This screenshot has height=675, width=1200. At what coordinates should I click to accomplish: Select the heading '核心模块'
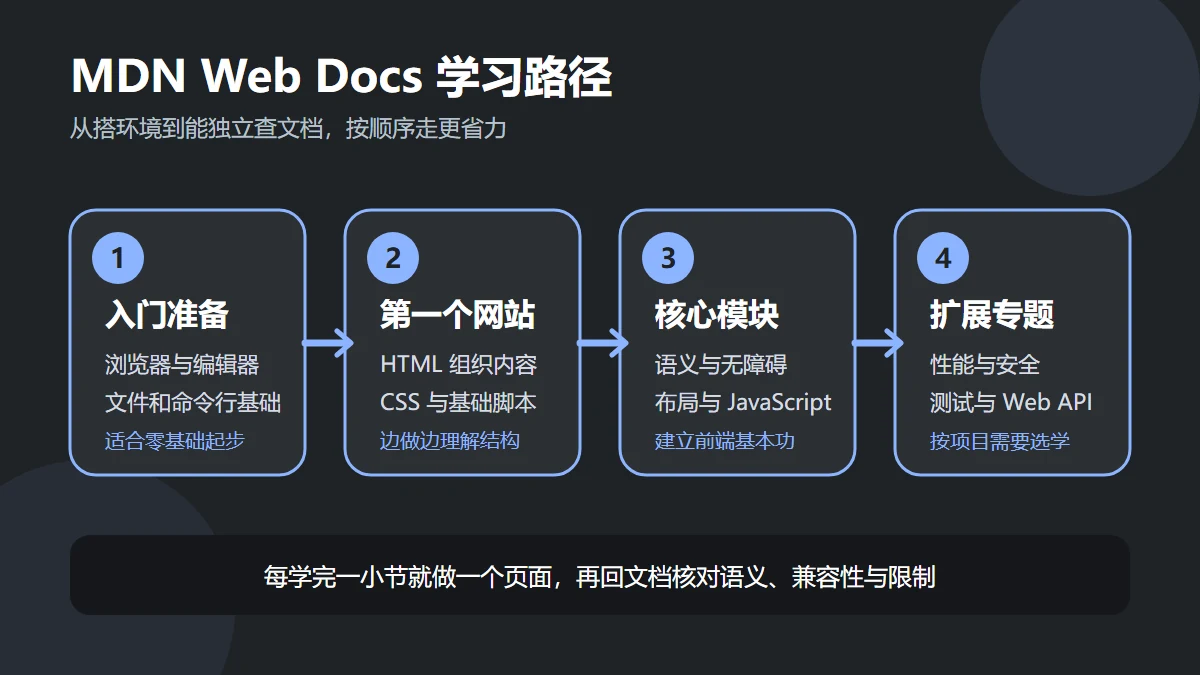[x=717, y=315]
